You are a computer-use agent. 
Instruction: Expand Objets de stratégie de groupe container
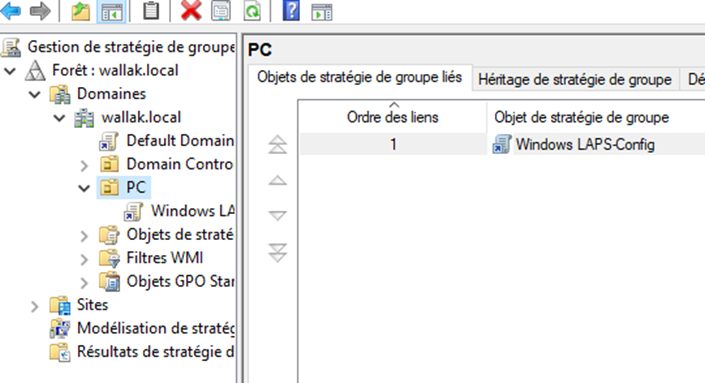point(84,236)
